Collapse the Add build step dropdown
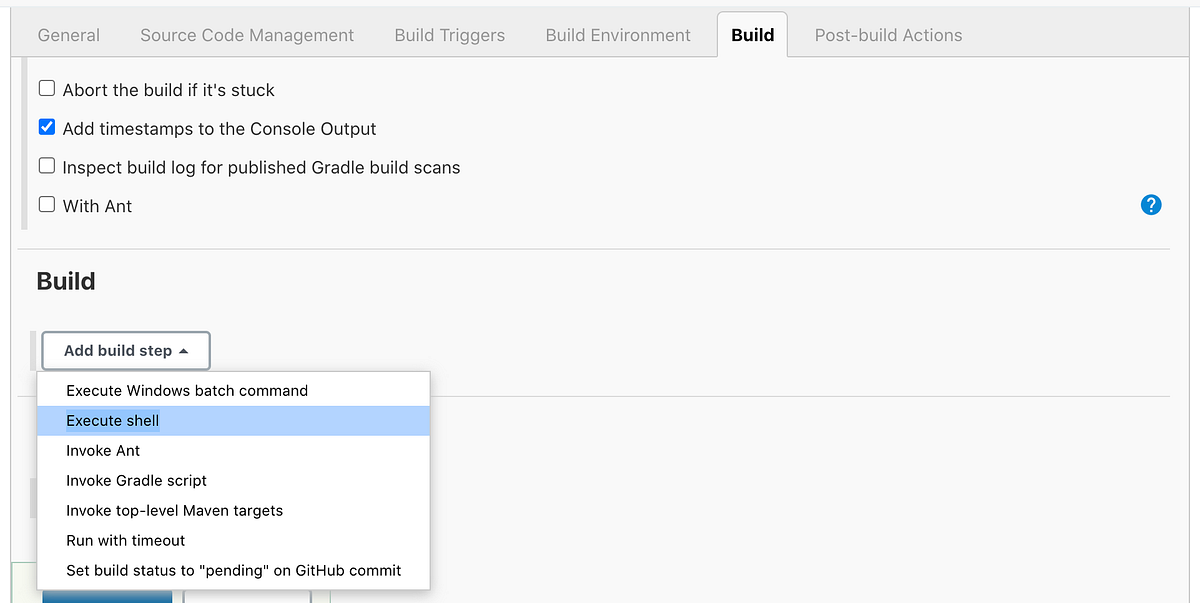1200x603 pixels. [x=125, y=350]
